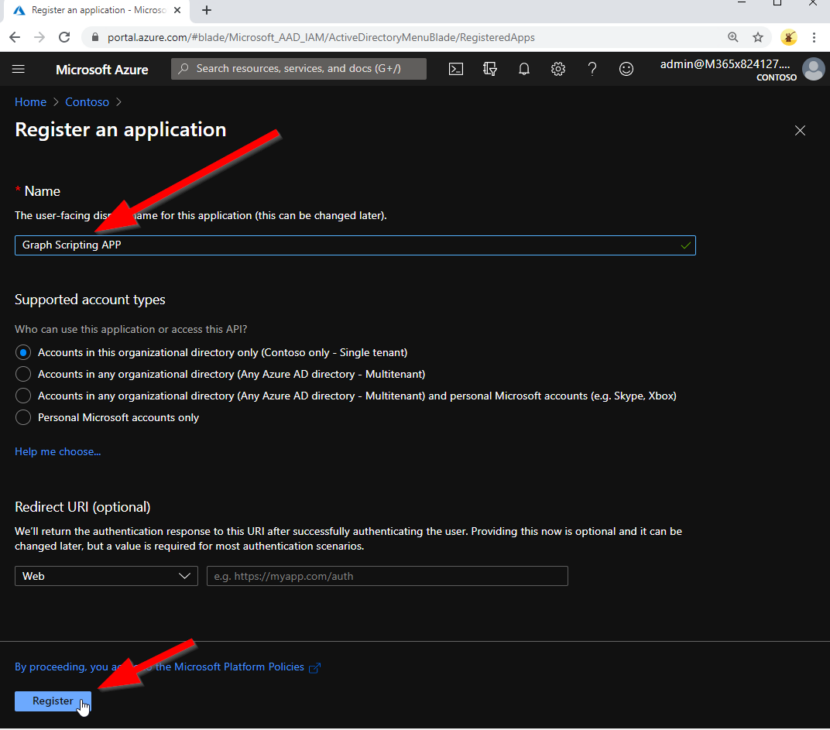This screenshot has width=830, height=730.
Task: Select Personal Microsoft accounts only
Action: [23, 418]
